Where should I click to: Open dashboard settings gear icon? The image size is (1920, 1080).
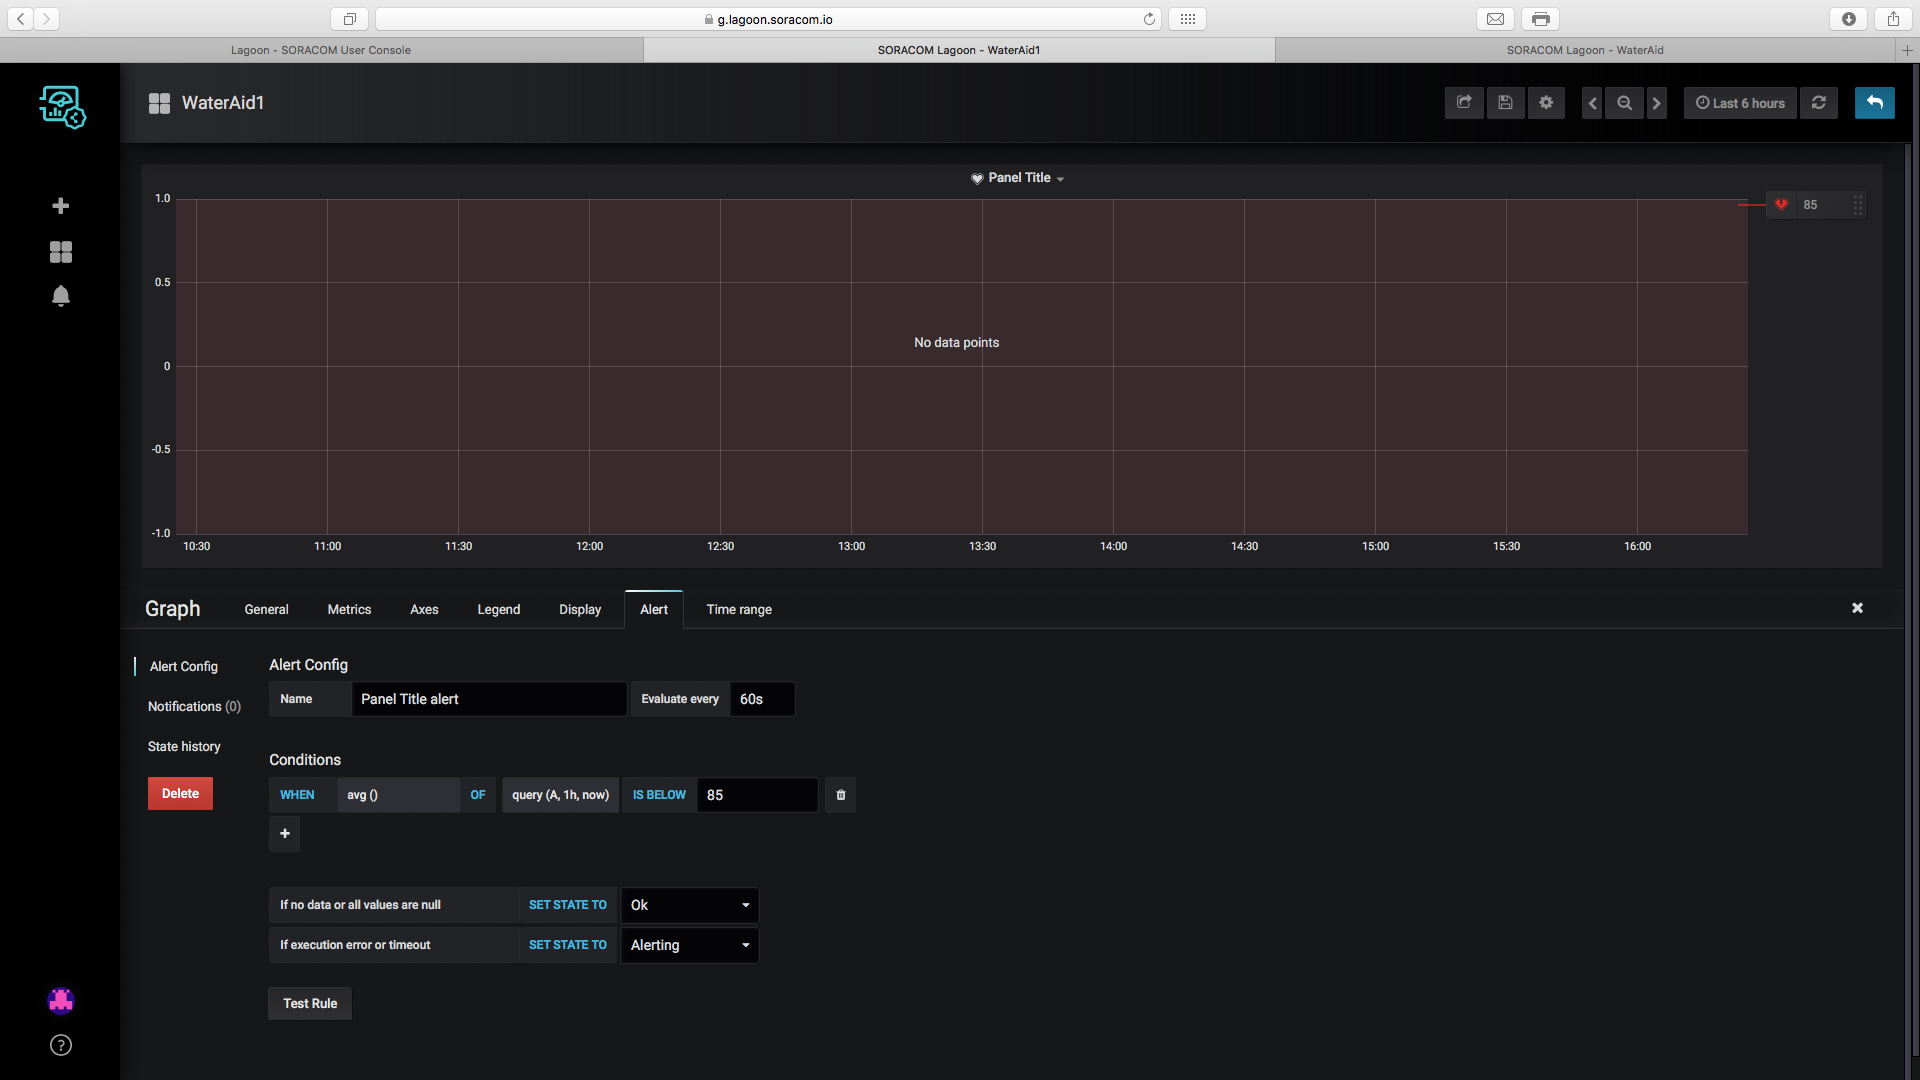coord(1546,103)
